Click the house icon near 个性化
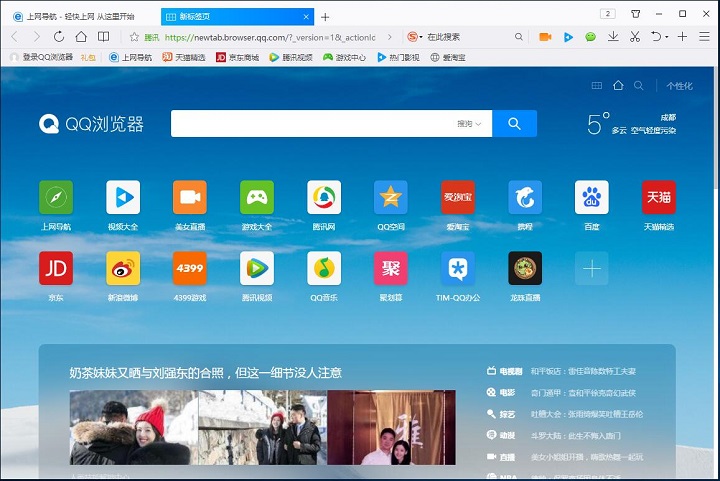Viewport: 720px width, 481px height. 618,85
